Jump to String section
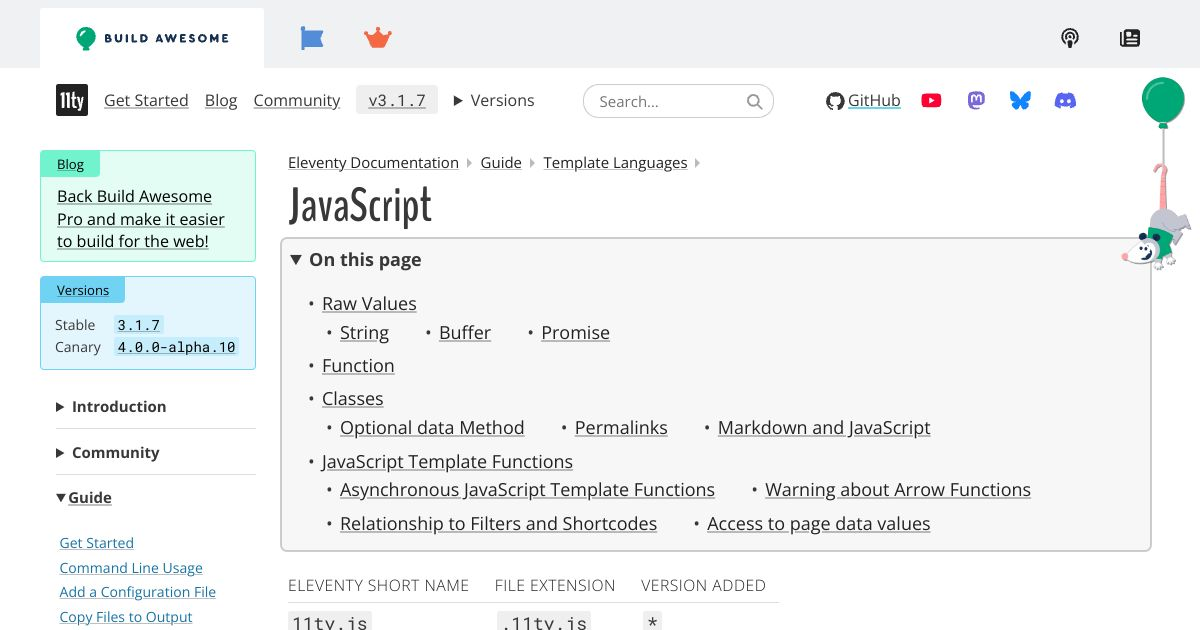The height and width of the screenshot is (630, 1200). tap(364, 332)
